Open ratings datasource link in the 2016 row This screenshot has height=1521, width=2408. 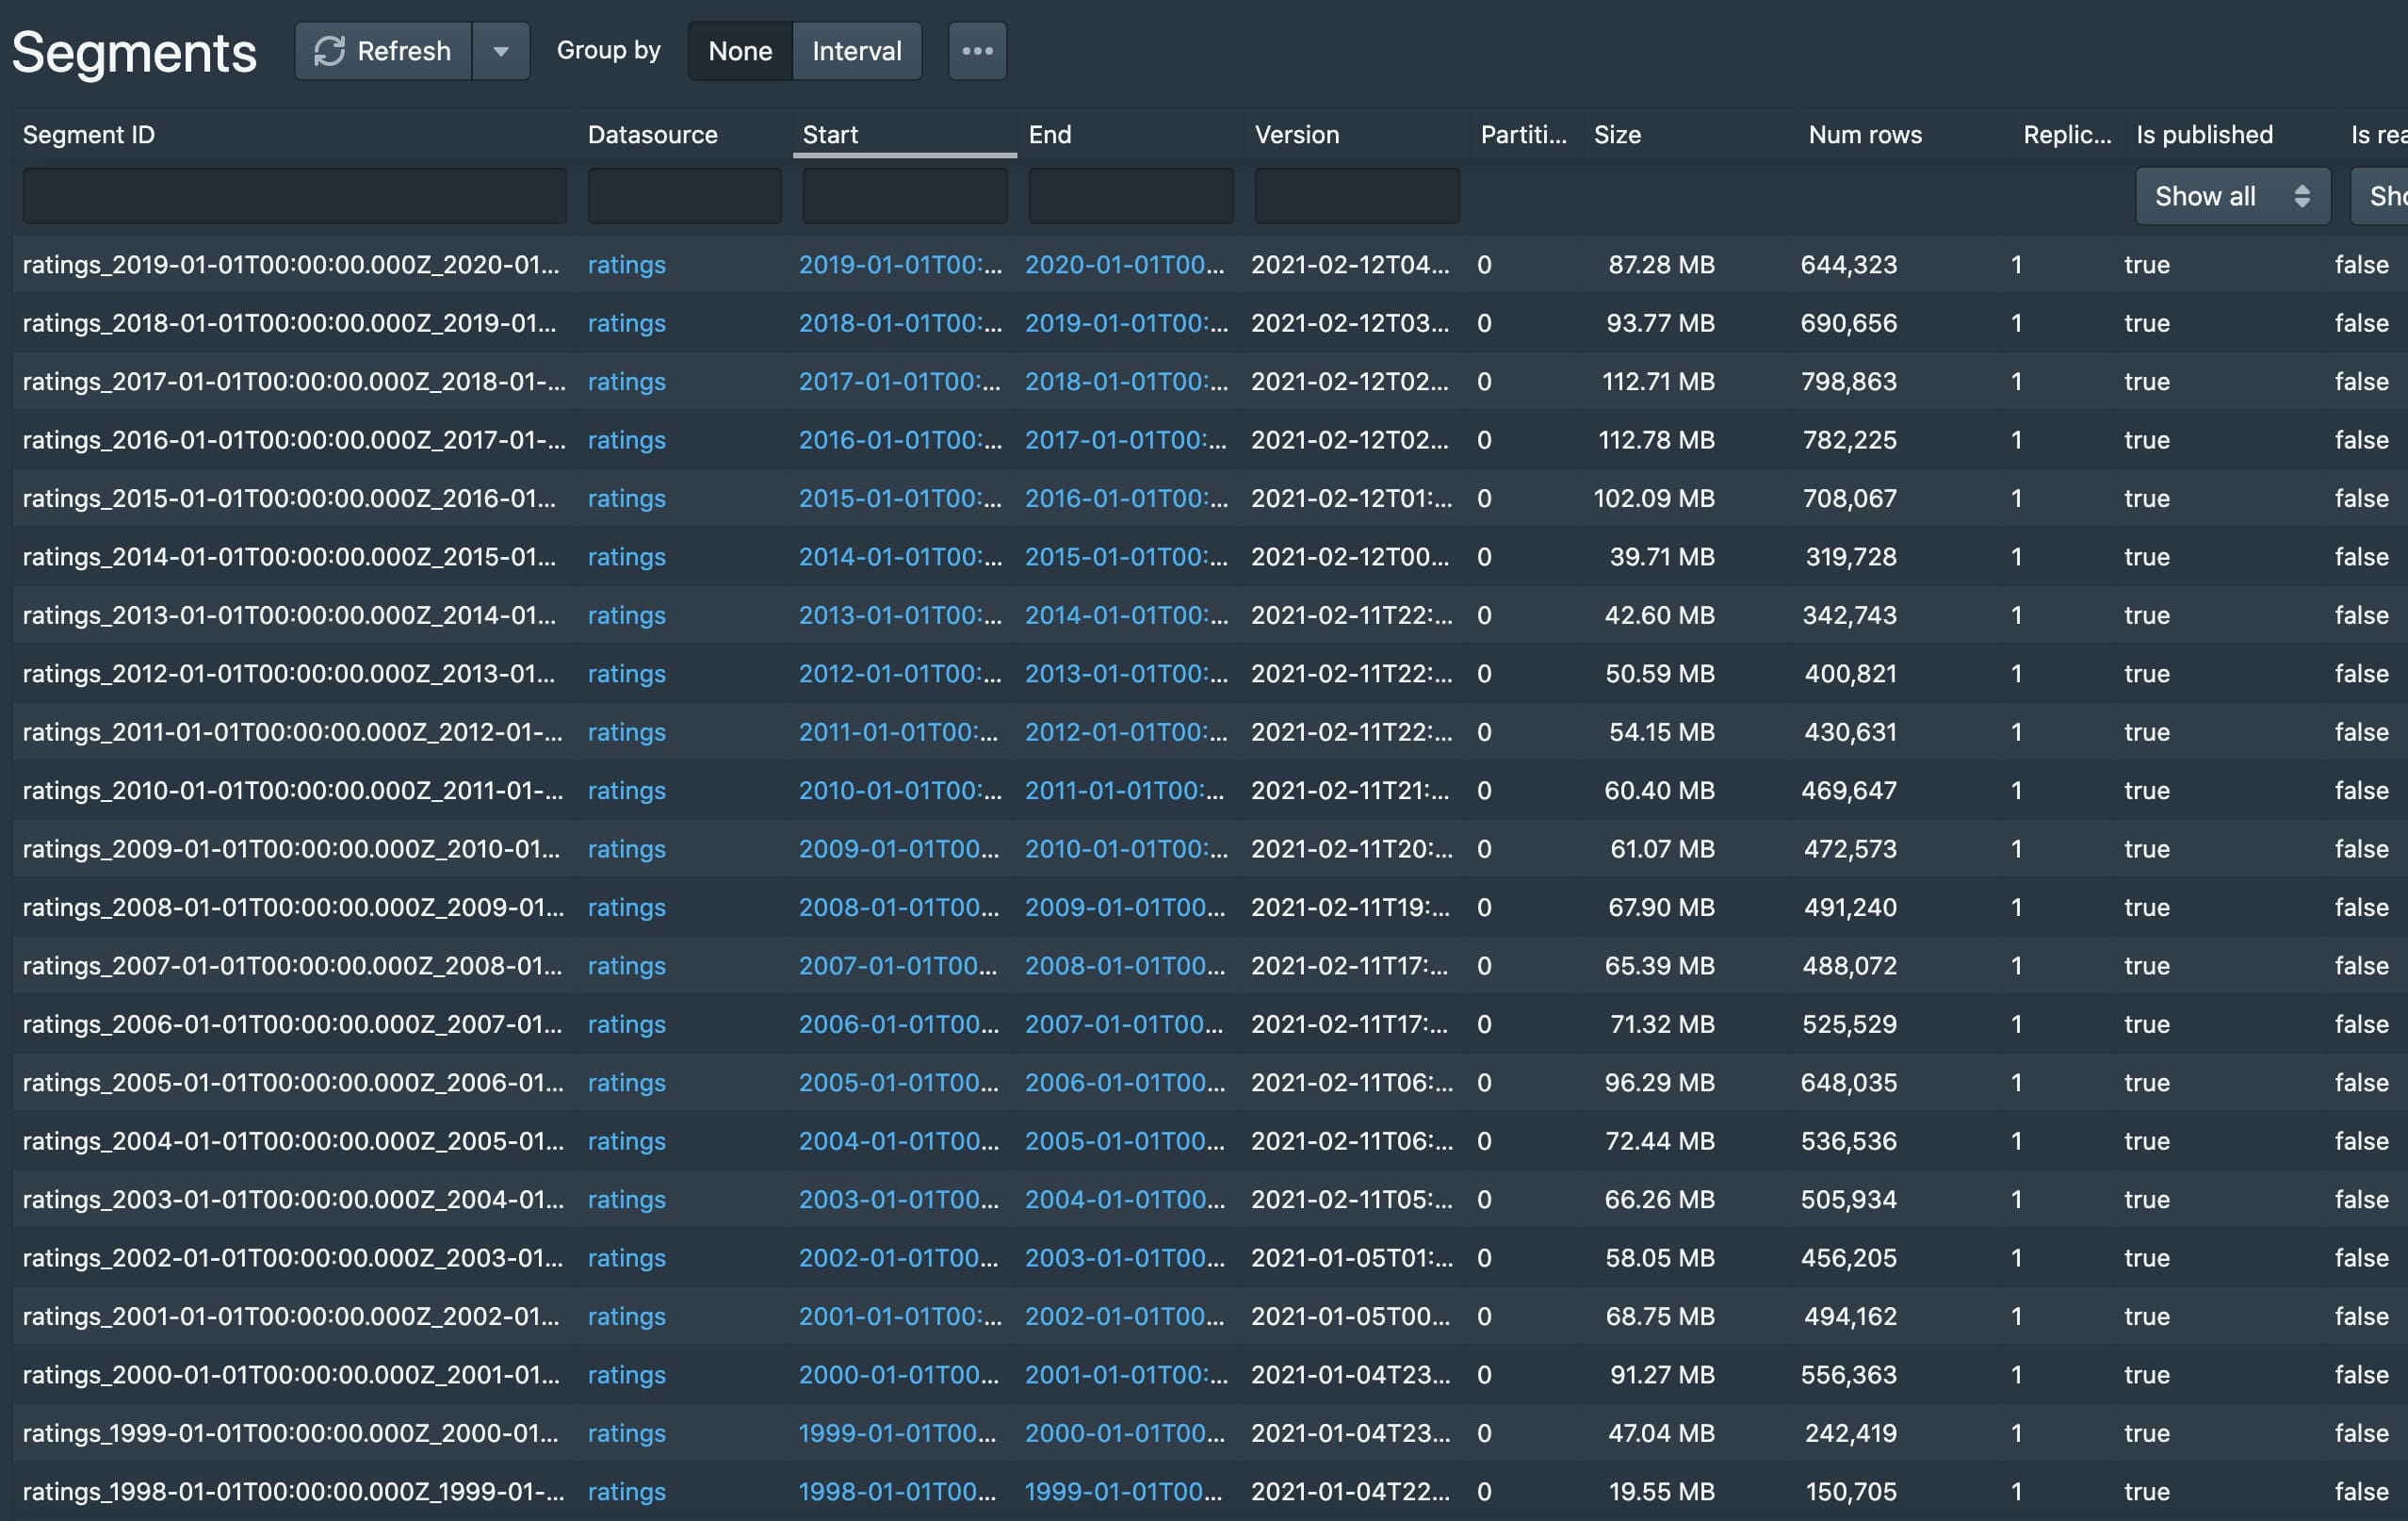pyautogui.click(x=626, y=440)
